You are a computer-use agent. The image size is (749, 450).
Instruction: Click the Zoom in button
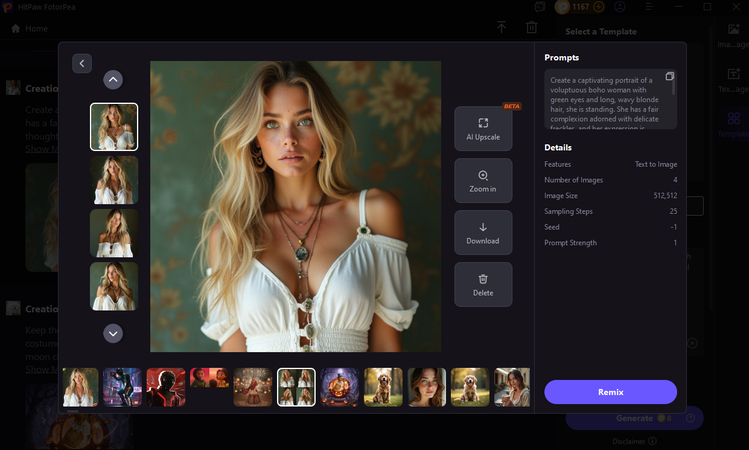(x=483, y=181)
